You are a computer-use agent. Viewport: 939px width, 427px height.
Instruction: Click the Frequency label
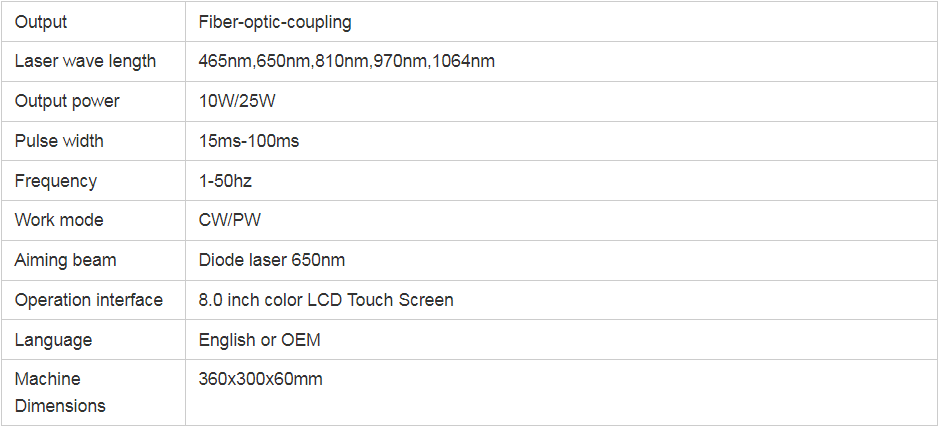[x=56, y=181]
